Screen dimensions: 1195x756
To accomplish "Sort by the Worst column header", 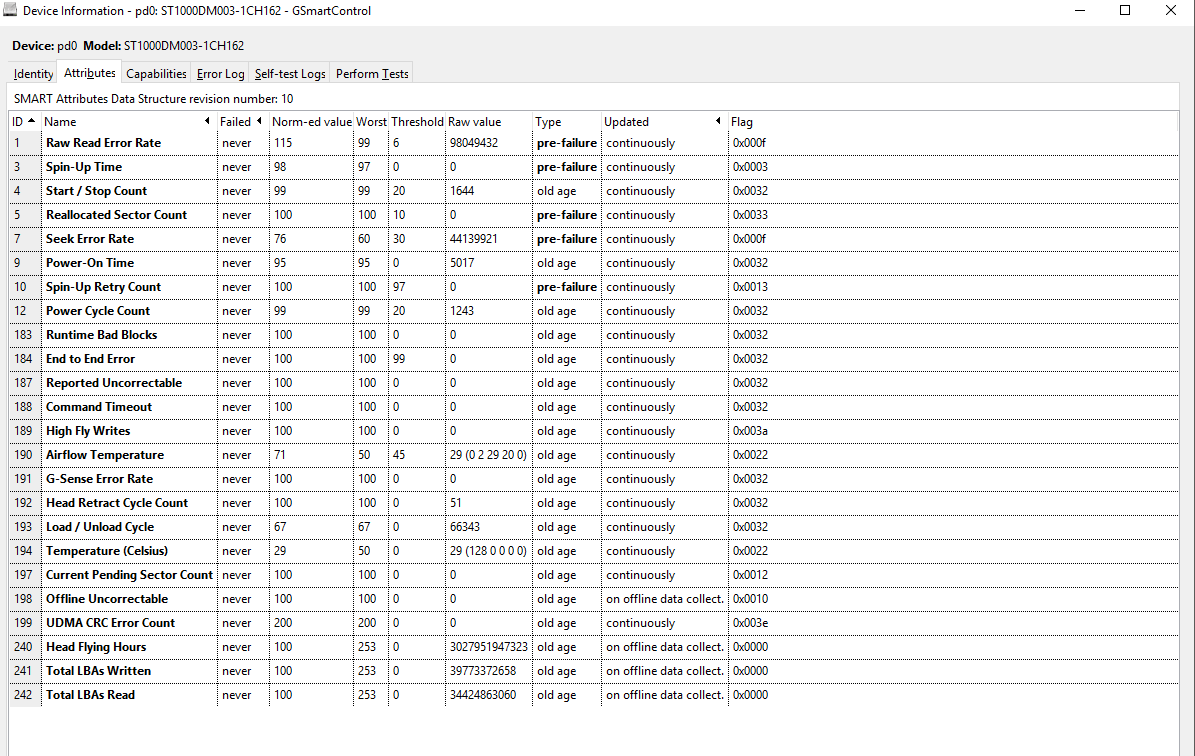I will pos(371,122).
